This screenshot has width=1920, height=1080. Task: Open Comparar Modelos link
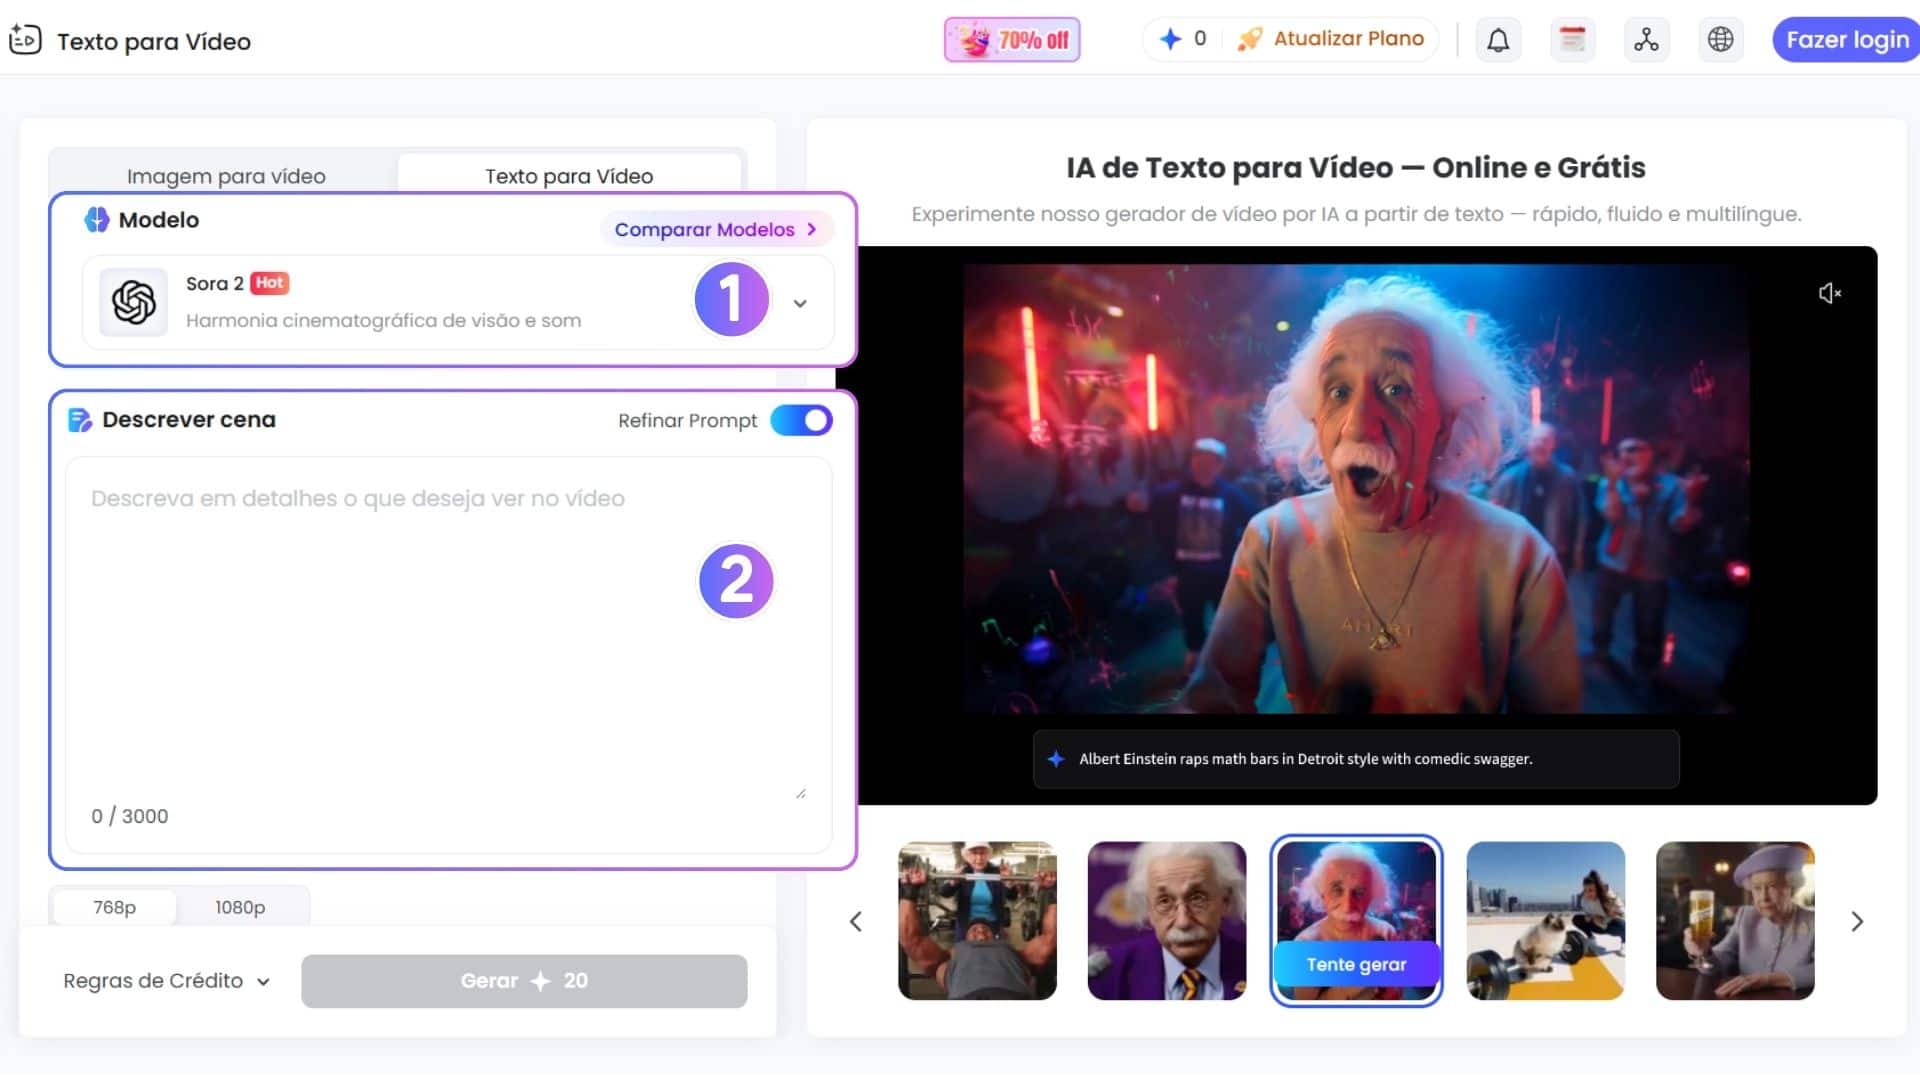pyautogui.click(x=716, y=229)
